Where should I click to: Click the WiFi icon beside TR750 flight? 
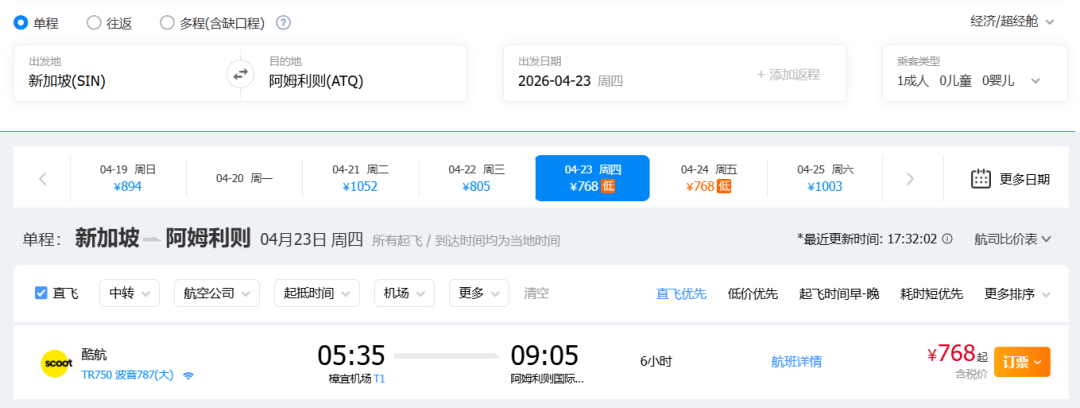click(188, 376)
